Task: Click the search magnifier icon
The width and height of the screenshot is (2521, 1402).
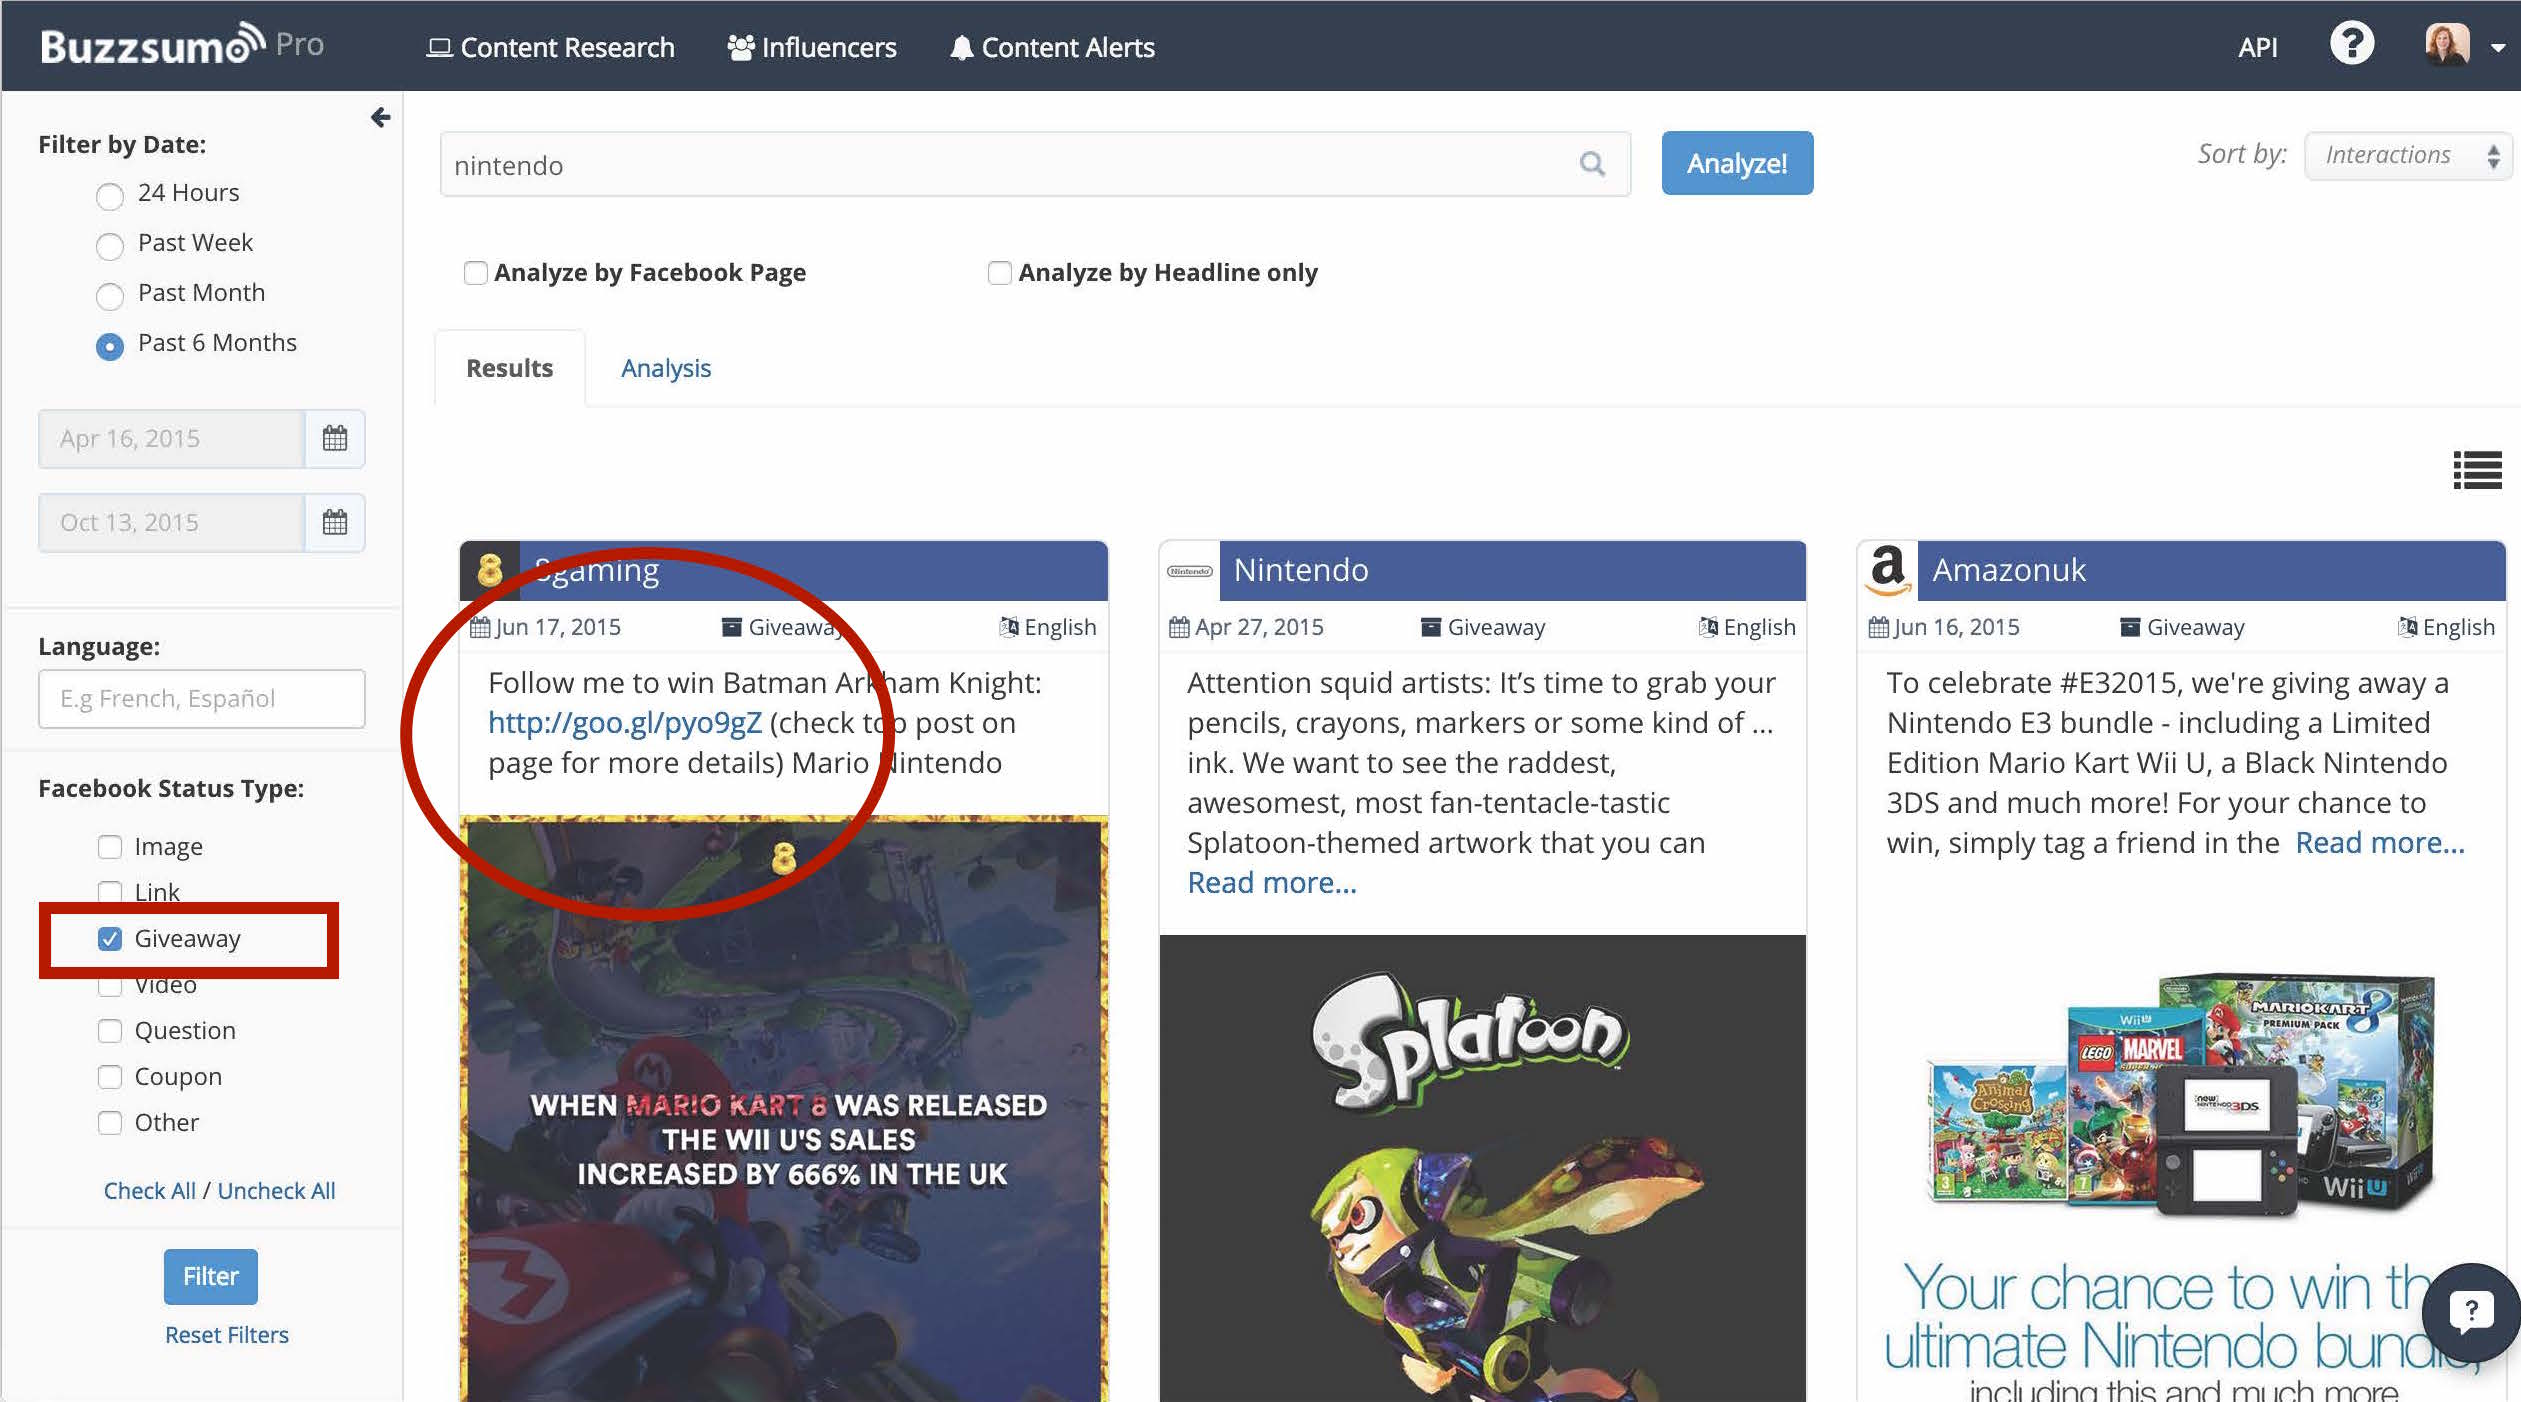Action: (x=1592, y=164)
